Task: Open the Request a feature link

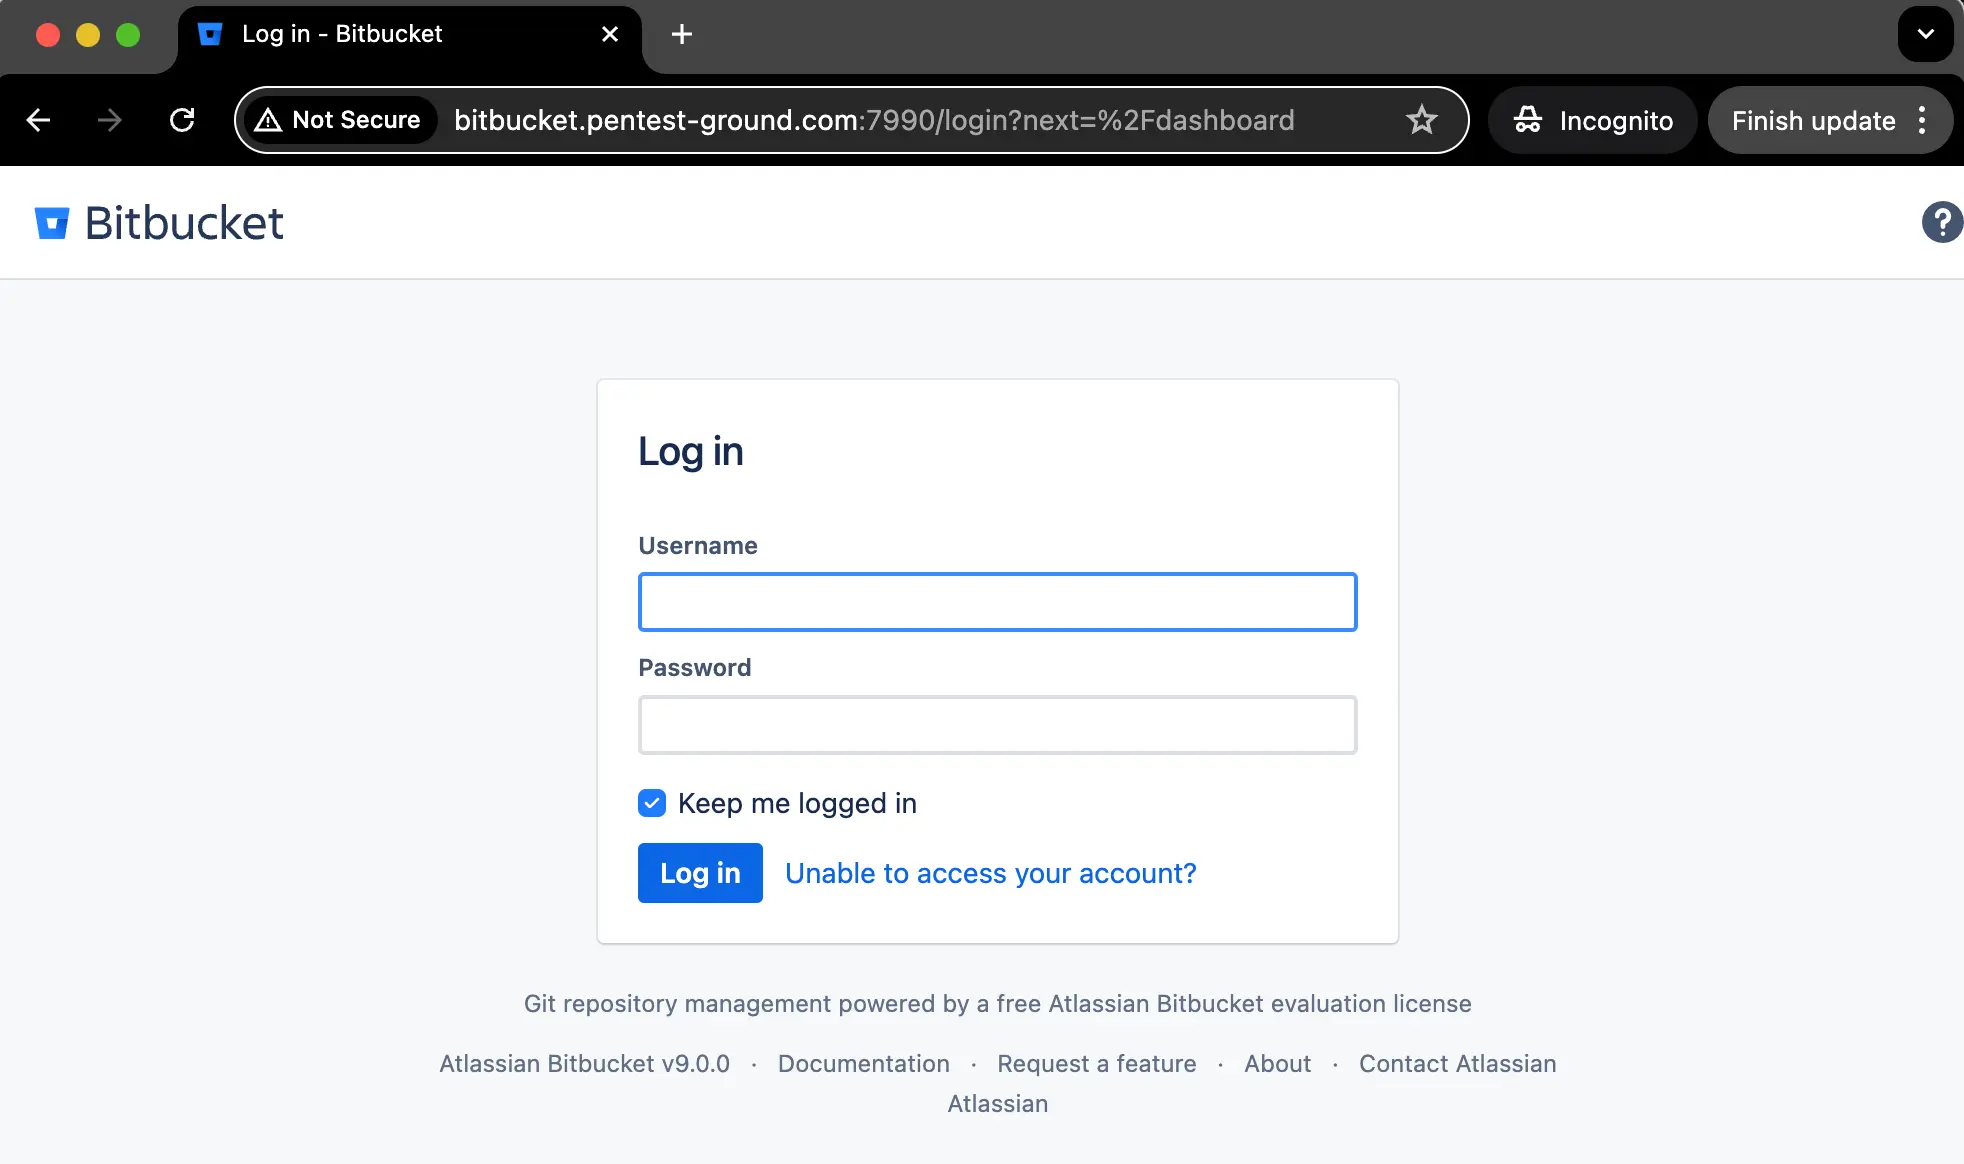Action: coord(1096,1063)
